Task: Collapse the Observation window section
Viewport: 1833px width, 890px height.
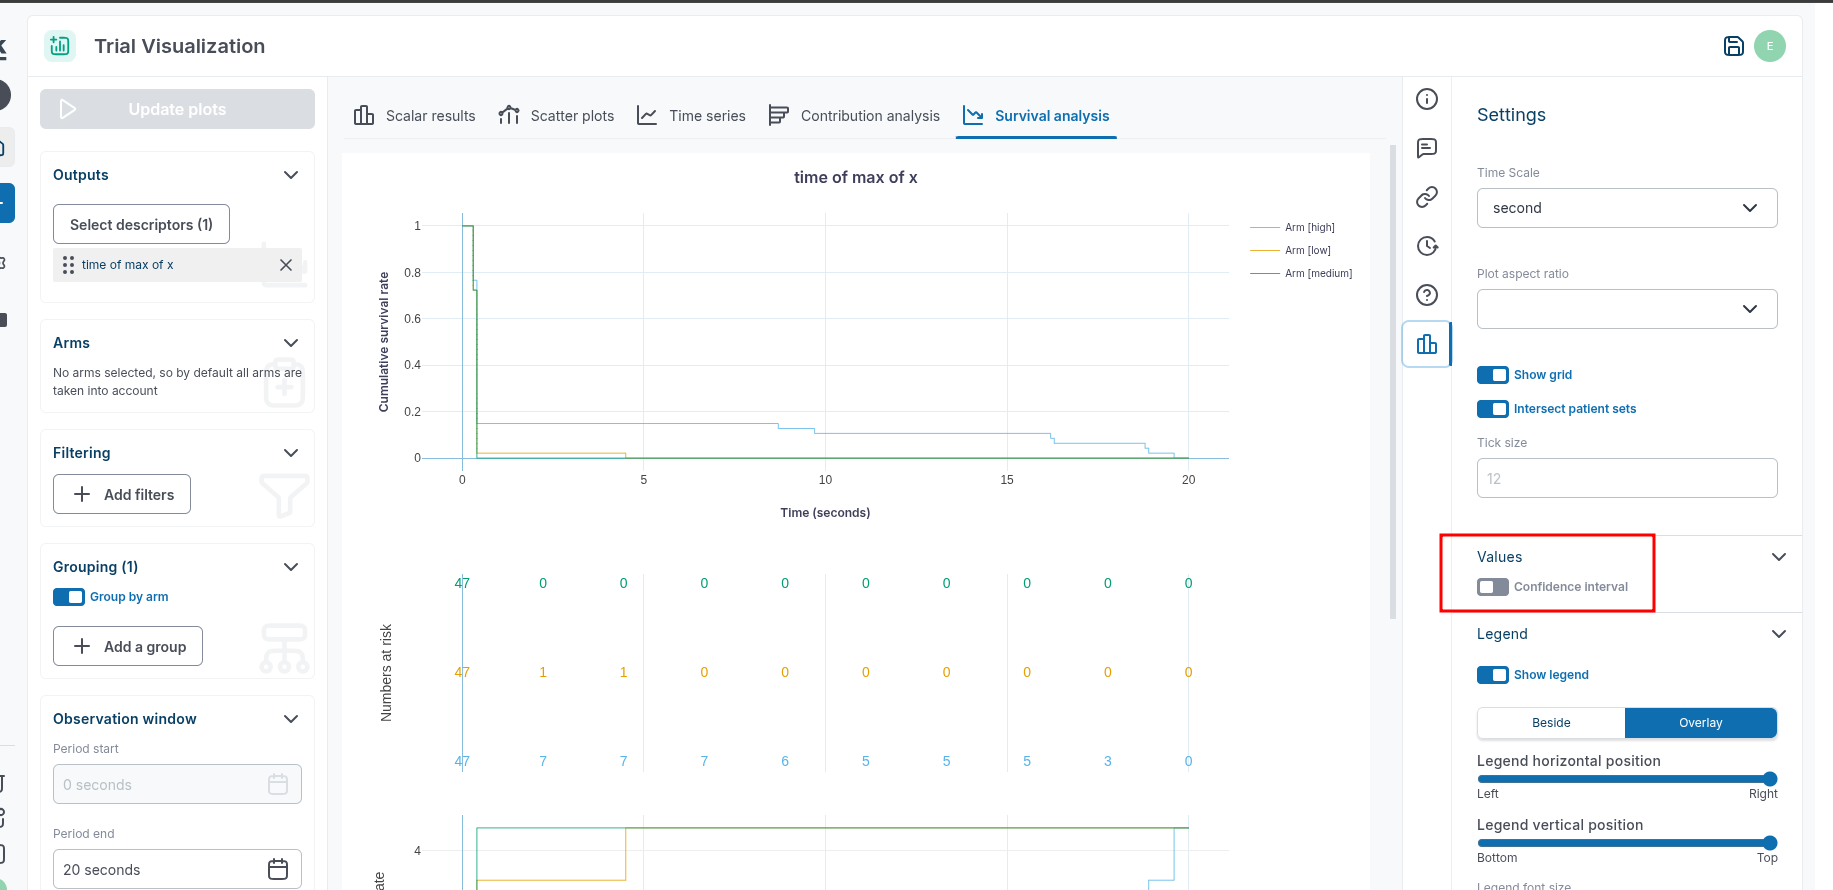Action: pos(291,719)
